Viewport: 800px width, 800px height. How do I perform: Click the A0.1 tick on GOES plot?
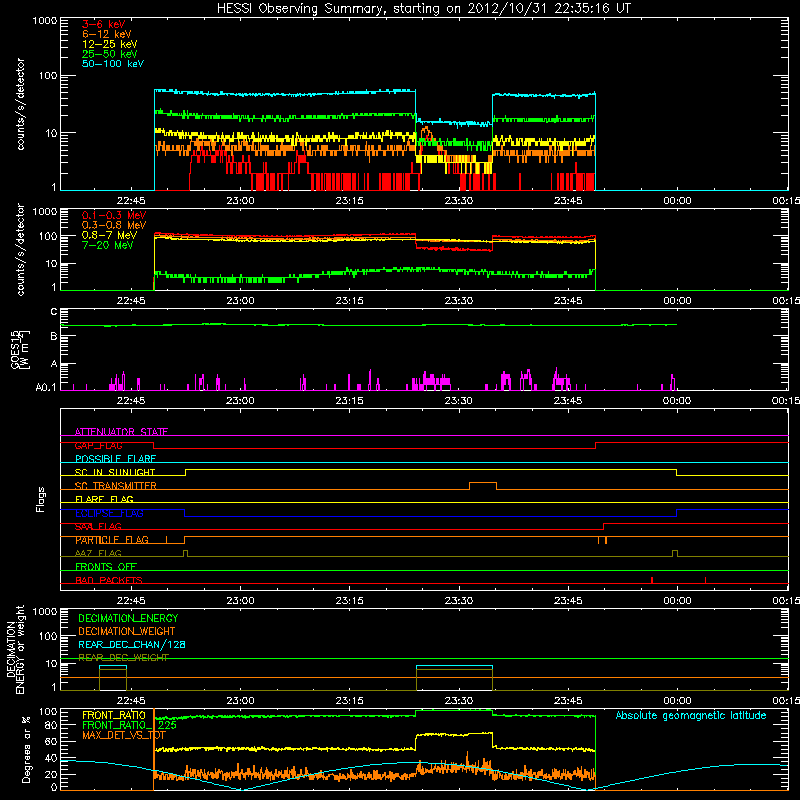[x=46, y=387]
